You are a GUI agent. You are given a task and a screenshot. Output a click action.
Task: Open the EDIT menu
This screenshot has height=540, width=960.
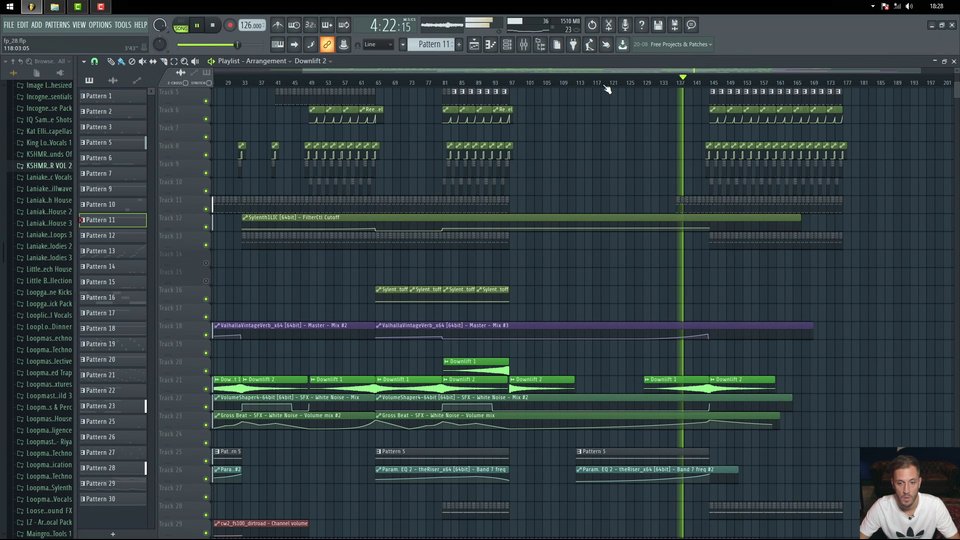(x=23, y=25)
